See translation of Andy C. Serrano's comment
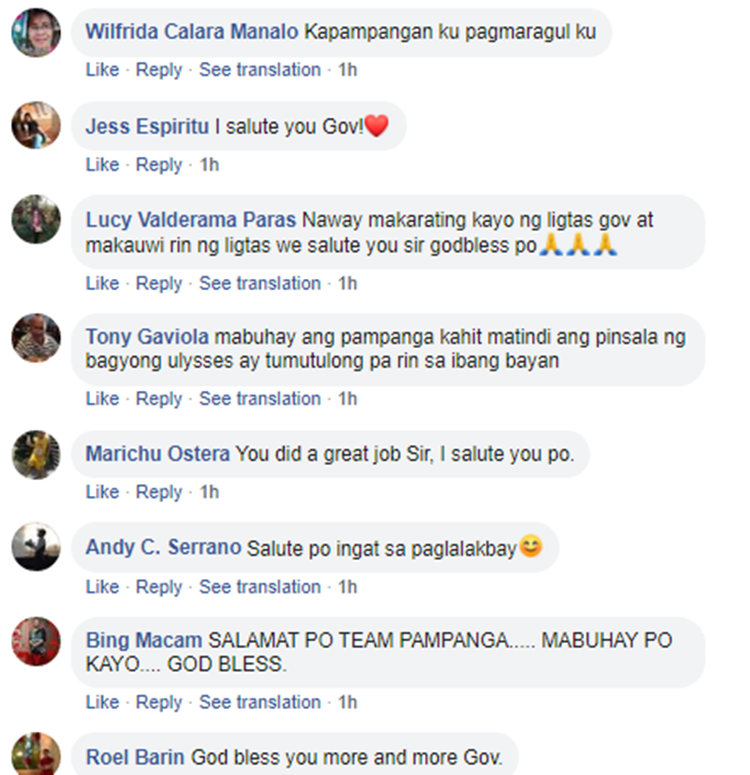This screenshot has height=775, width=750. [x=260, y=587]
